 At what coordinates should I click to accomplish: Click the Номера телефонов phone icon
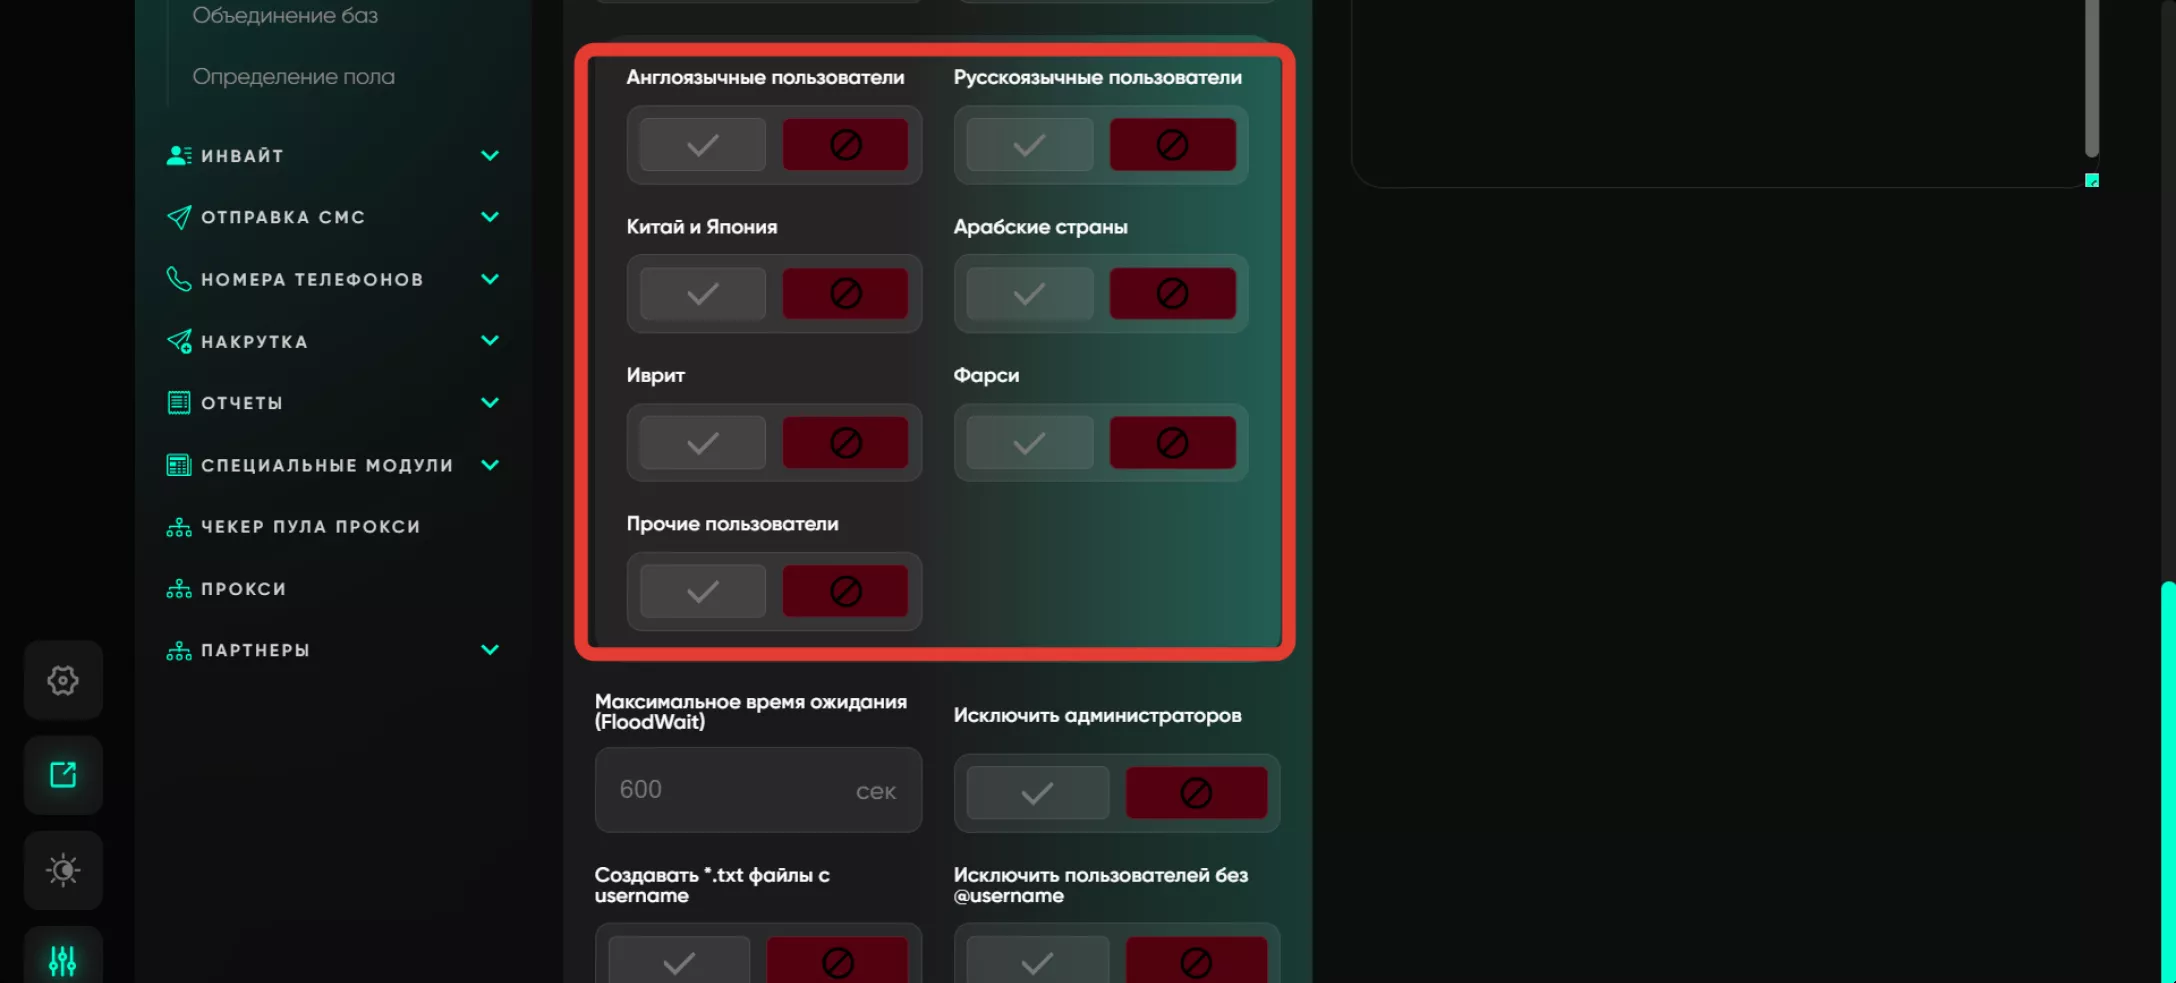tap(179, 279)
